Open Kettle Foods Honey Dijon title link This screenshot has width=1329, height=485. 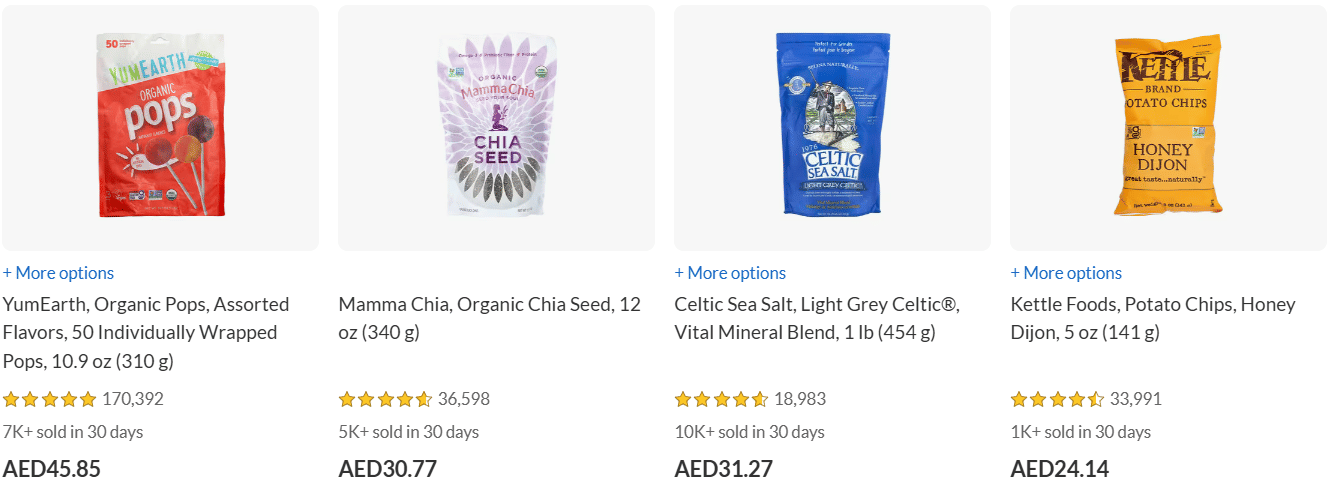pyautogui.click(x=1152, y=318)
